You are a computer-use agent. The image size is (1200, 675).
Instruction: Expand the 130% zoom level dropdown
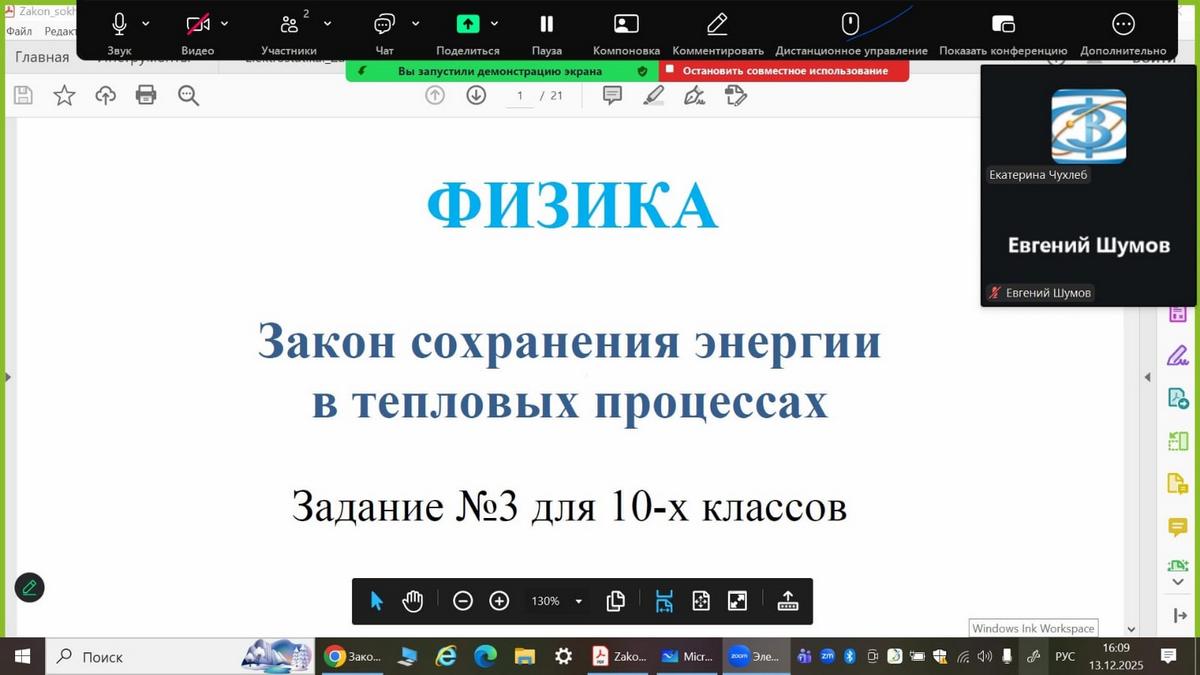click(578, 601)
